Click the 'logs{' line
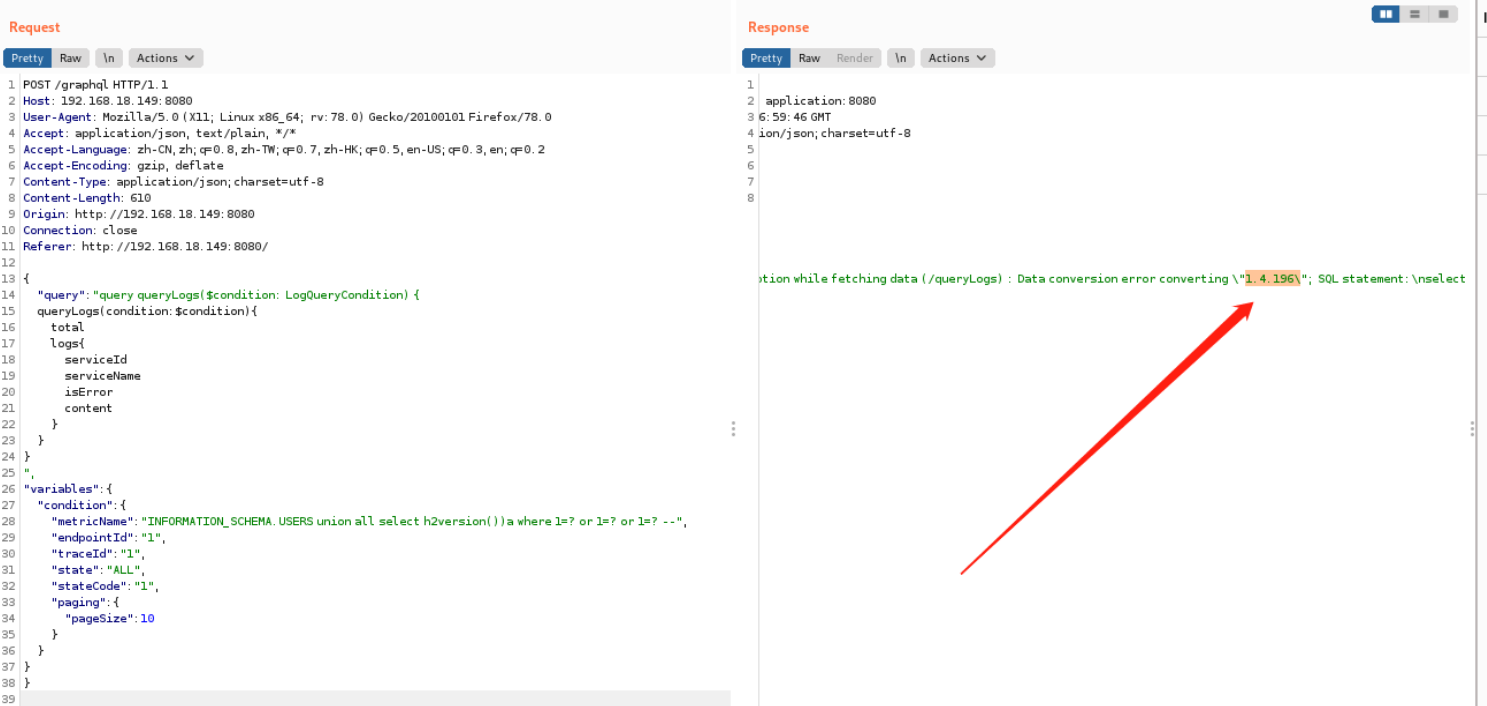 point(68,343)
